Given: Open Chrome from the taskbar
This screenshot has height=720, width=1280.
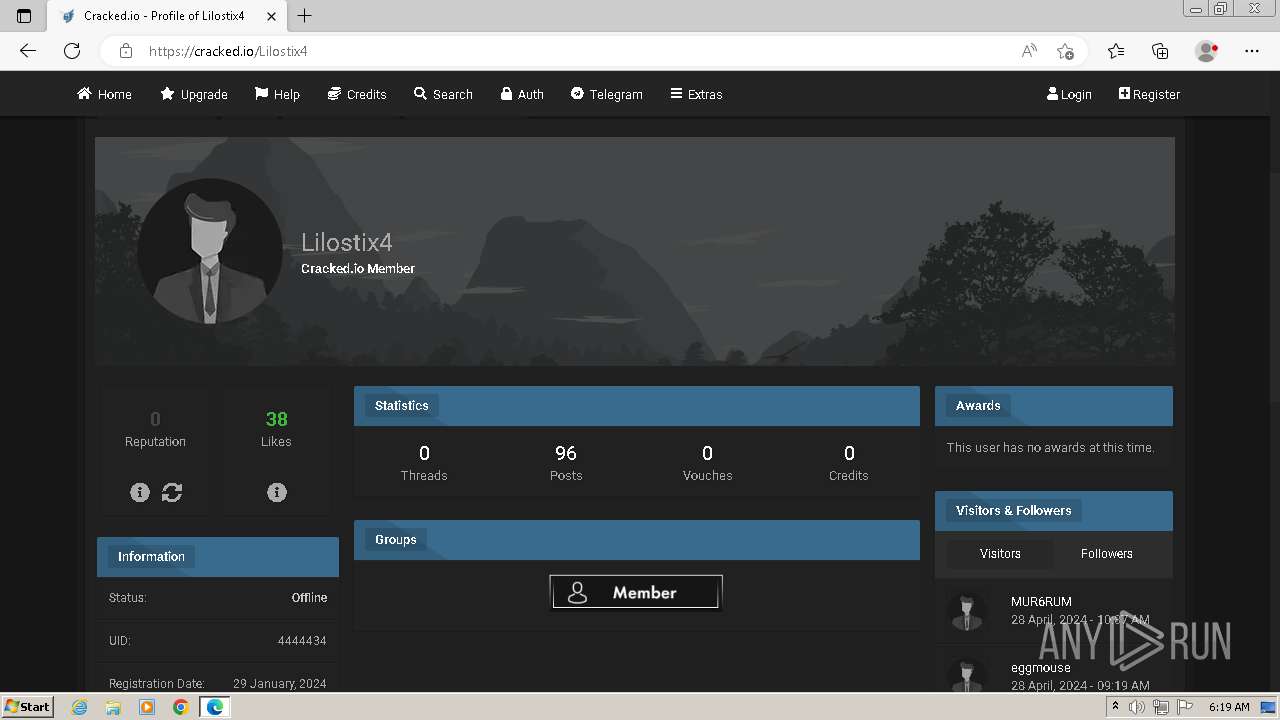Looking at the screenshot, I should [180, 707].
